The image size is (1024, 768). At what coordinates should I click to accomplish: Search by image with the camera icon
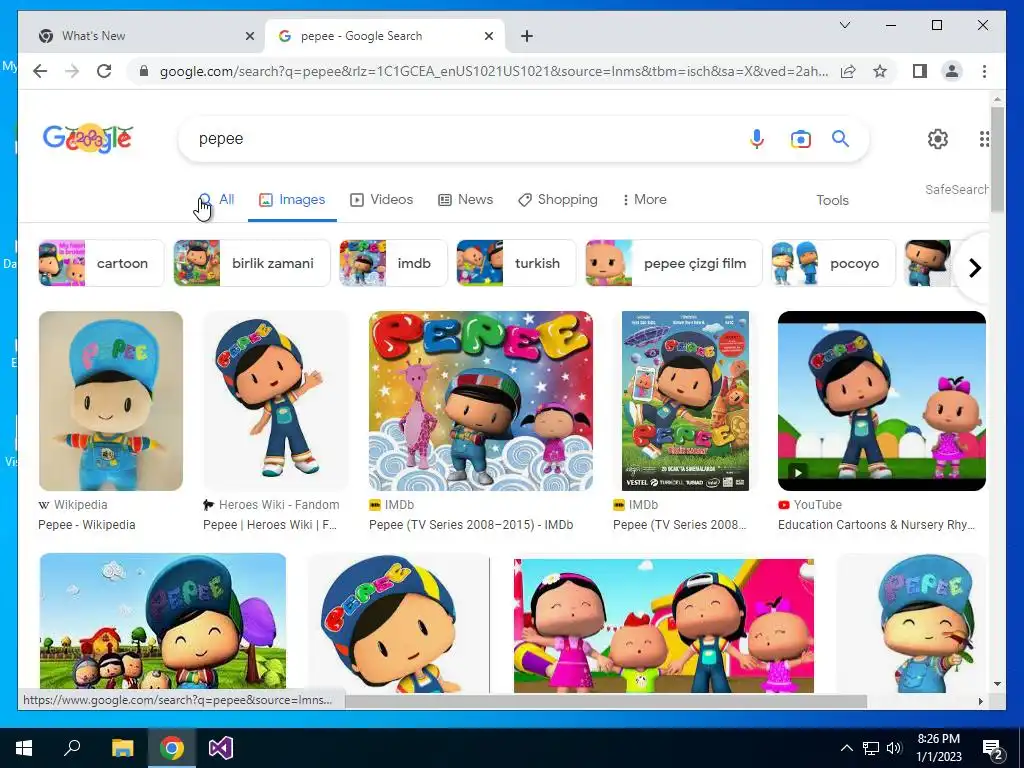(801, 139)
